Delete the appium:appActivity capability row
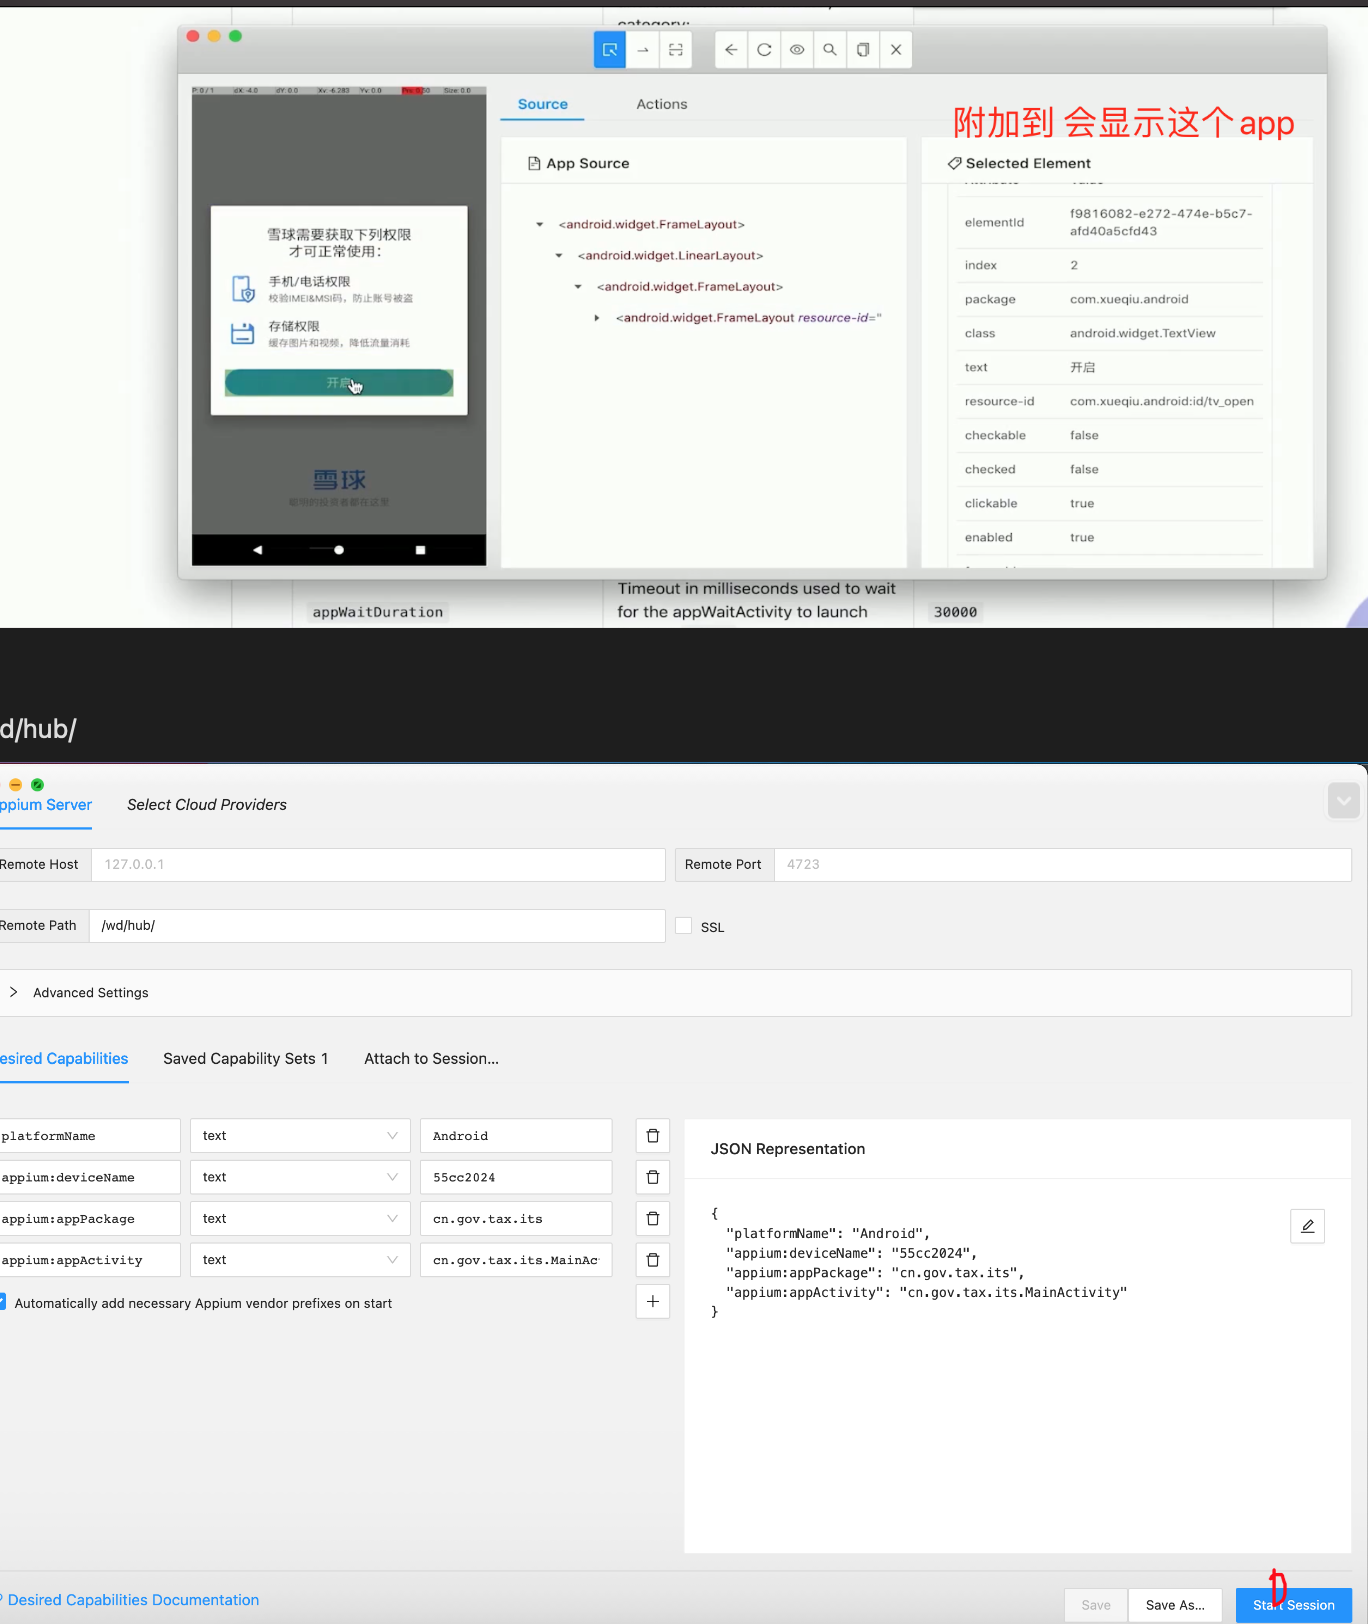 coord(653,1260)
